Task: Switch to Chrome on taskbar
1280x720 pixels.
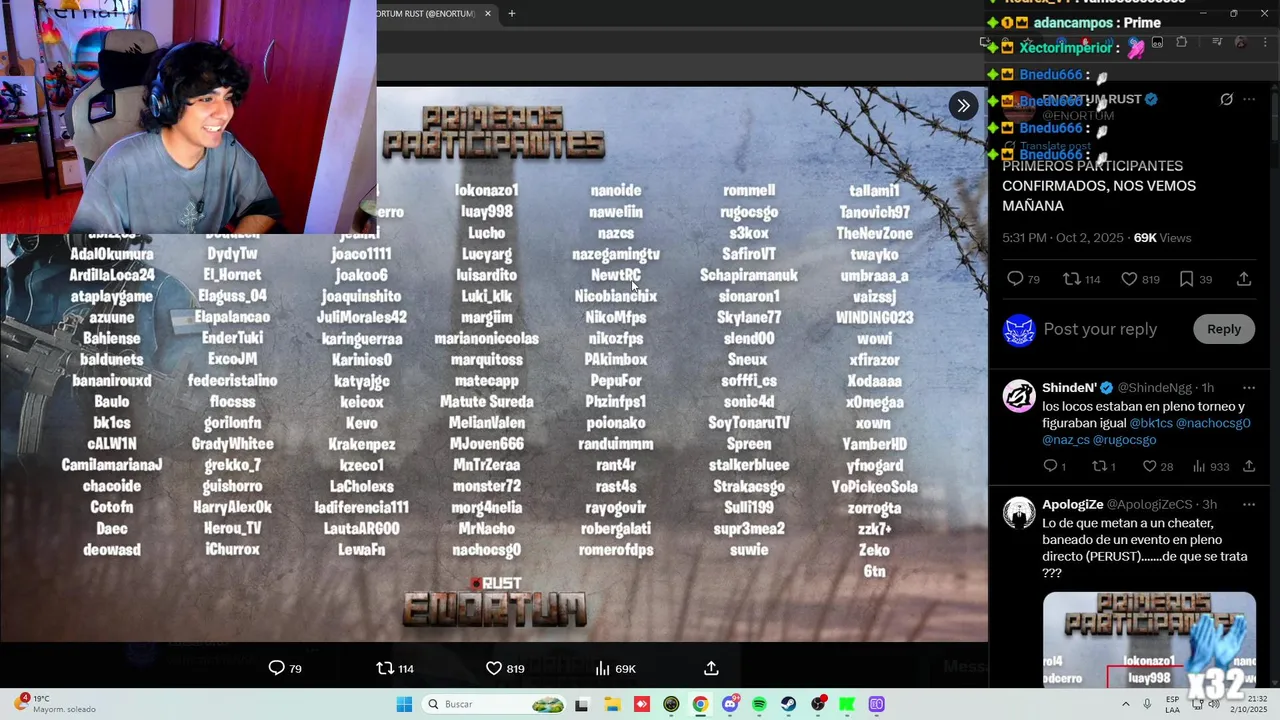Action: click(x=700, y=704)
